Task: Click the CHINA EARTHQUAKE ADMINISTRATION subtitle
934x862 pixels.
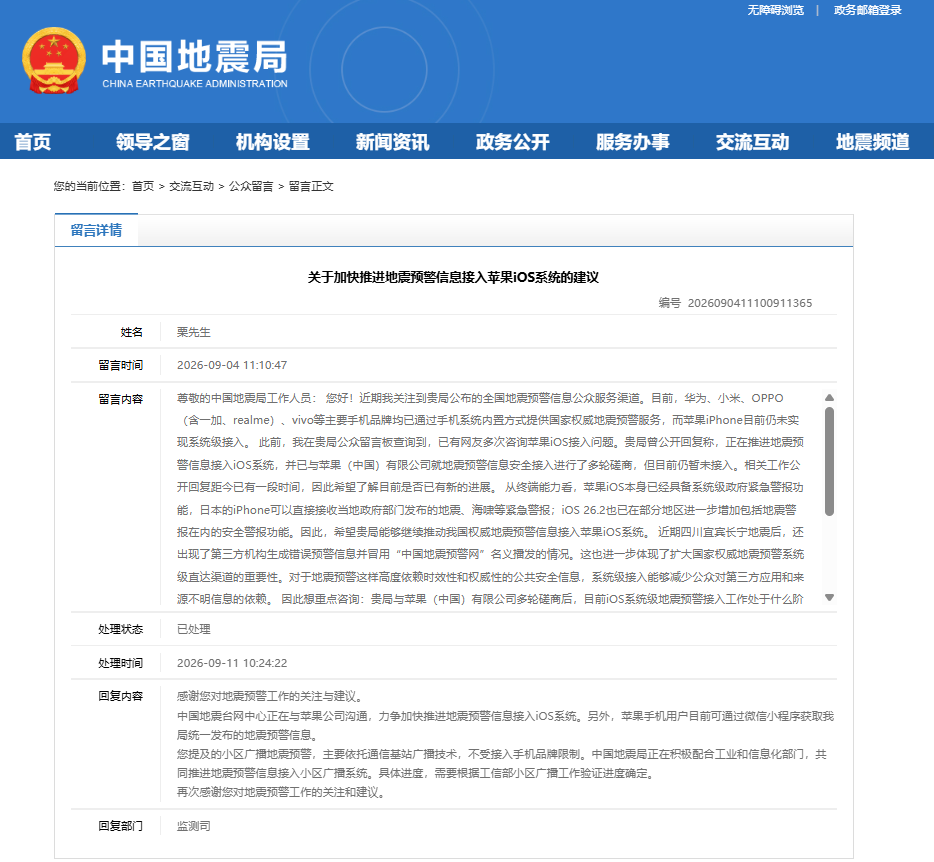Action: point(195,84)
